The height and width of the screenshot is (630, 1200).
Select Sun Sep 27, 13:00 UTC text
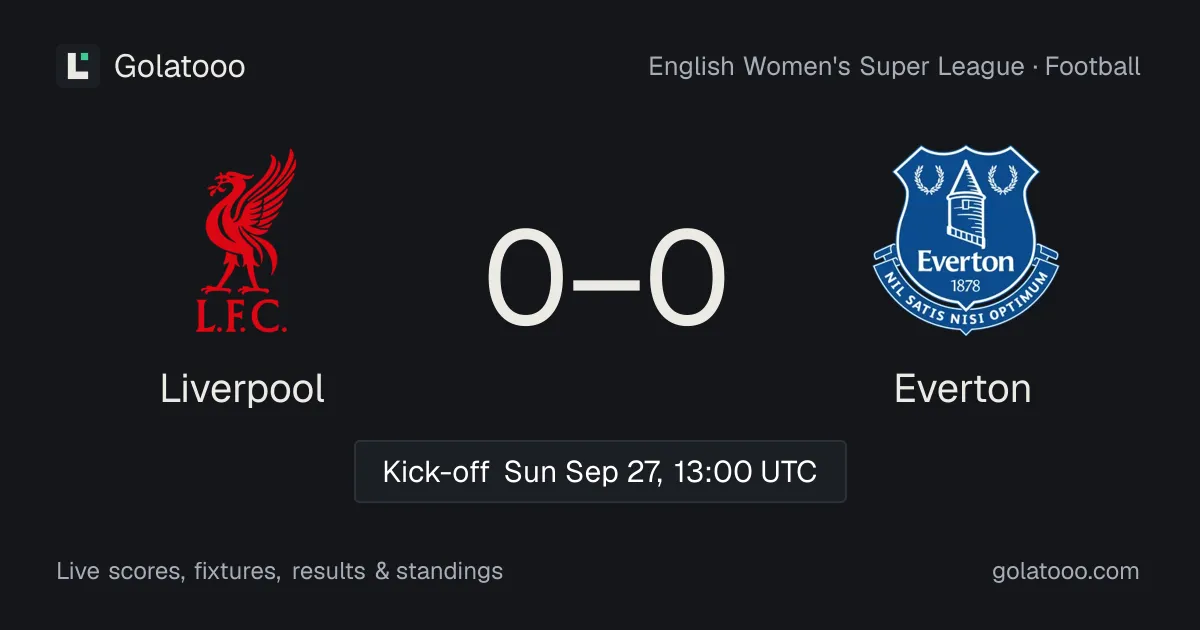click(661, 471)
